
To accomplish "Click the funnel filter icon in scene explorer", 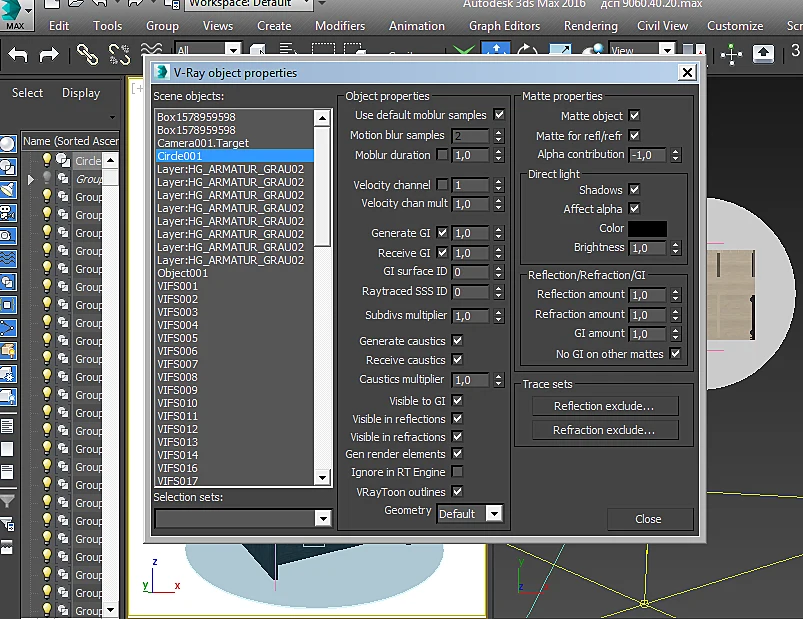I will 7,501.
